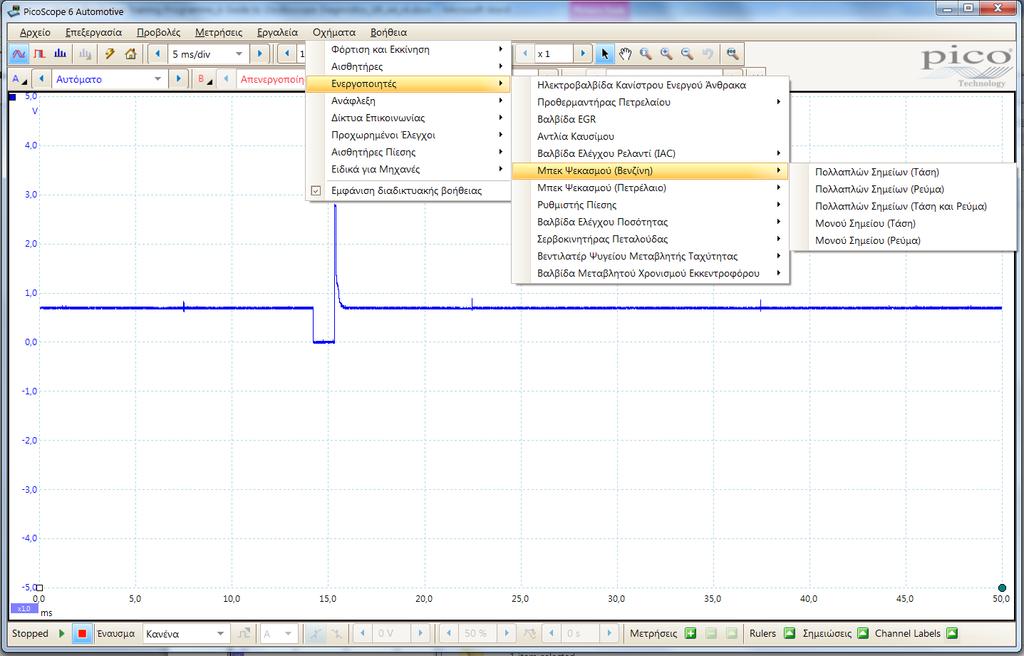This screenshot has height=656, width=1024.
Task: Increase timebase with right arrow
Action: [260, 54]
